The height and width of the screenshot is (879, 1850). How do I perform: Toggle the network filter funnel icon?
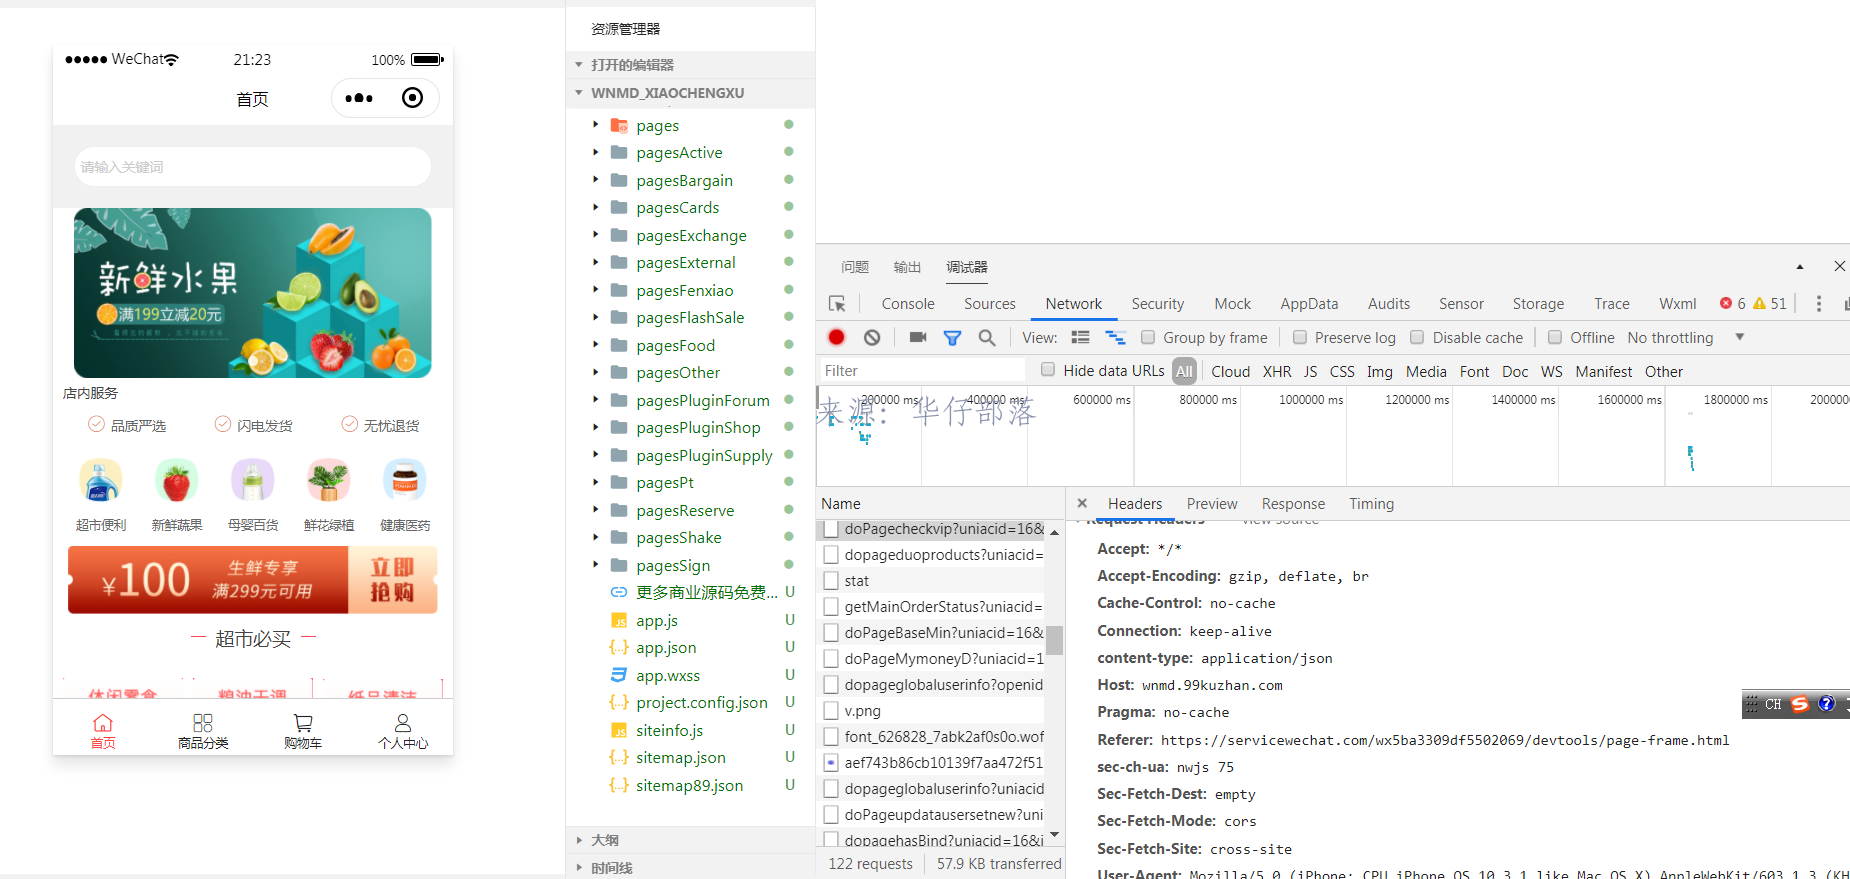tap(952, 338)
